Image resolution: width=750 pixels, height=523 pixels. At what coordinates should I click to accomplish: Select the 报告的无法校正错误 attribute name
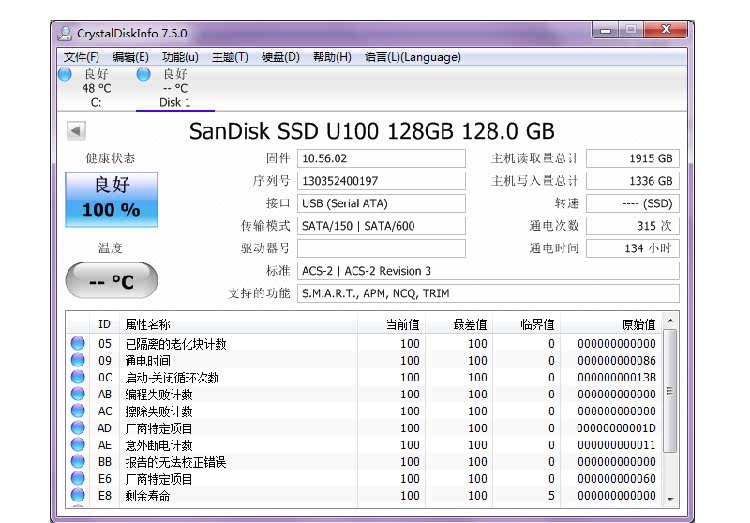point(176,462)
